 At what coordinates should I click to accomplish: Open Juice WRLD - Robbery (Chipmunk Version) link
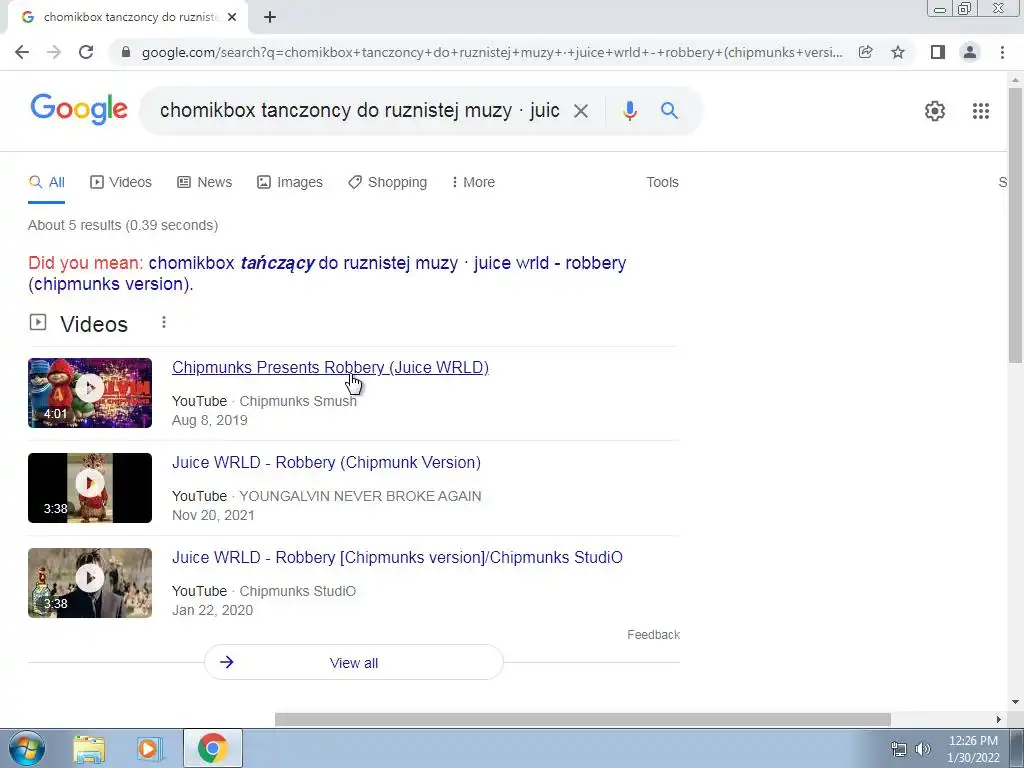tap(326, 462)
